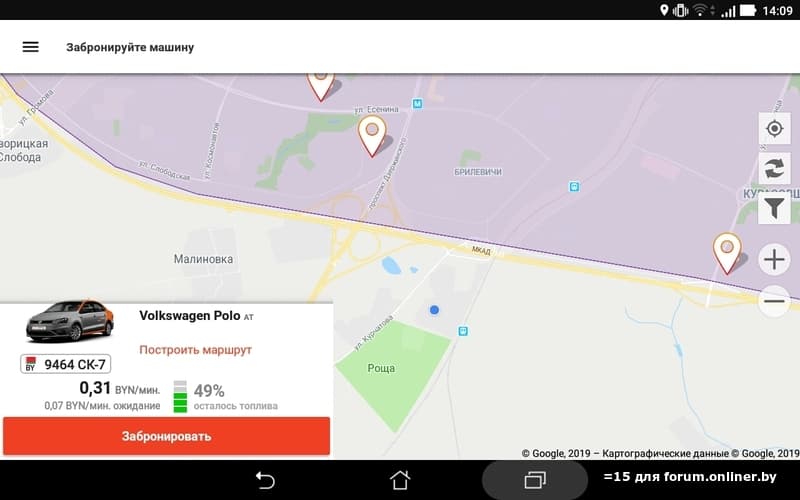Zoom in with the plus button
Screen dimensions: 800x500
(x=774, y=259)
